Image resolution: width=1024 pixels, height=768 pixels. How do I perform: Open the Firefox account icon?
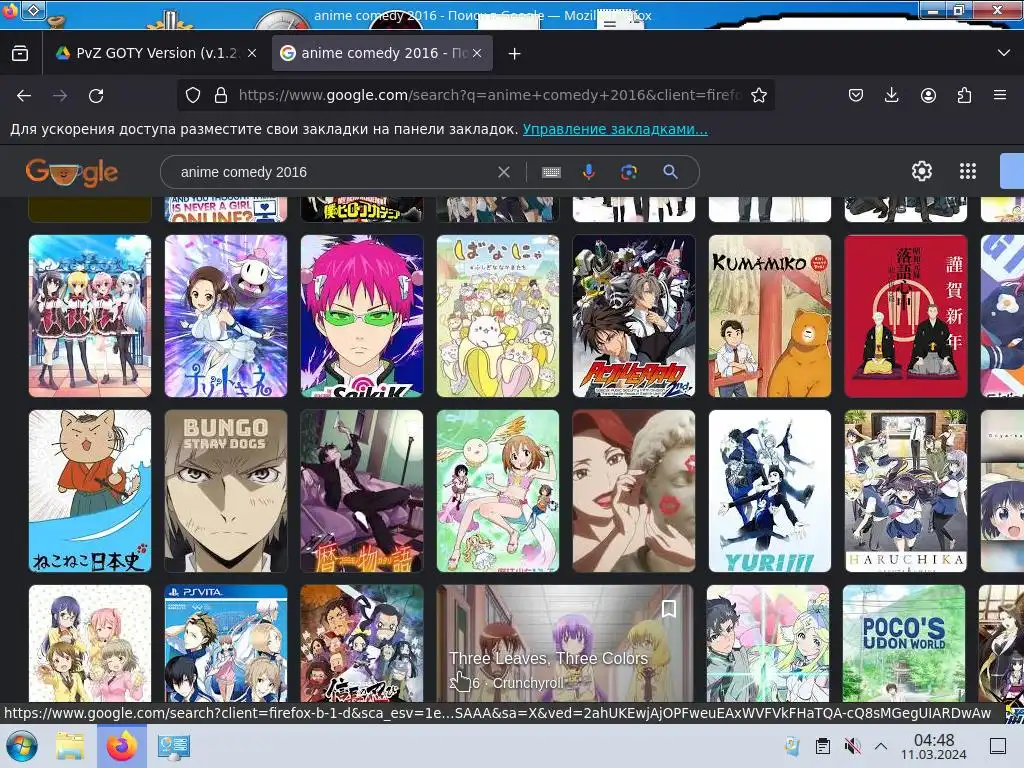[928, 95]
